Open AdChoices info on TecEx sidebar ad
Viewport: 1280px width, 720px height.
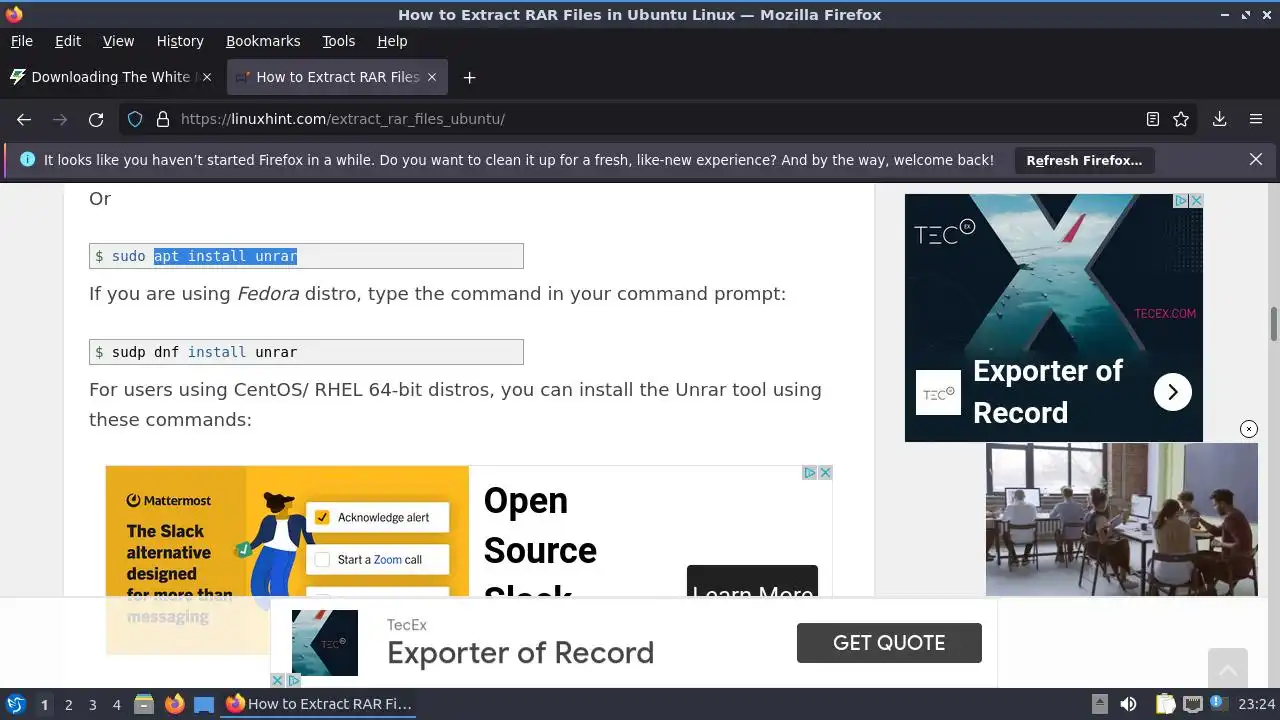coord(1181,201)
